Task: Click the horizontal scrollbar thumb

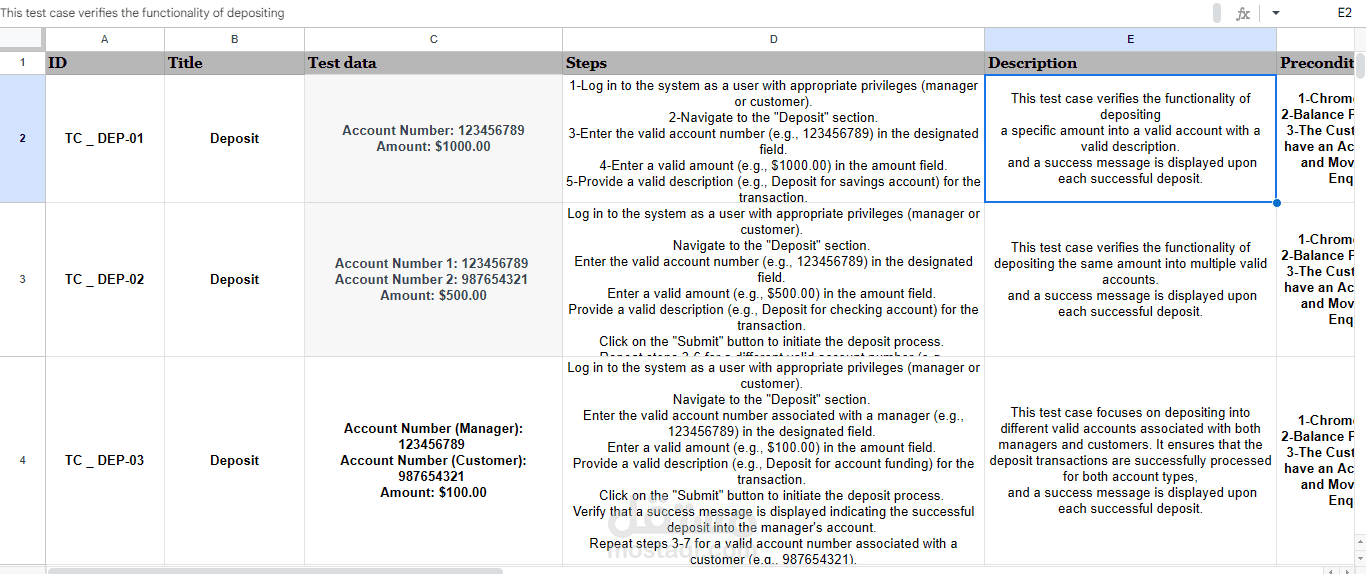Action: (x=275, y=570)
